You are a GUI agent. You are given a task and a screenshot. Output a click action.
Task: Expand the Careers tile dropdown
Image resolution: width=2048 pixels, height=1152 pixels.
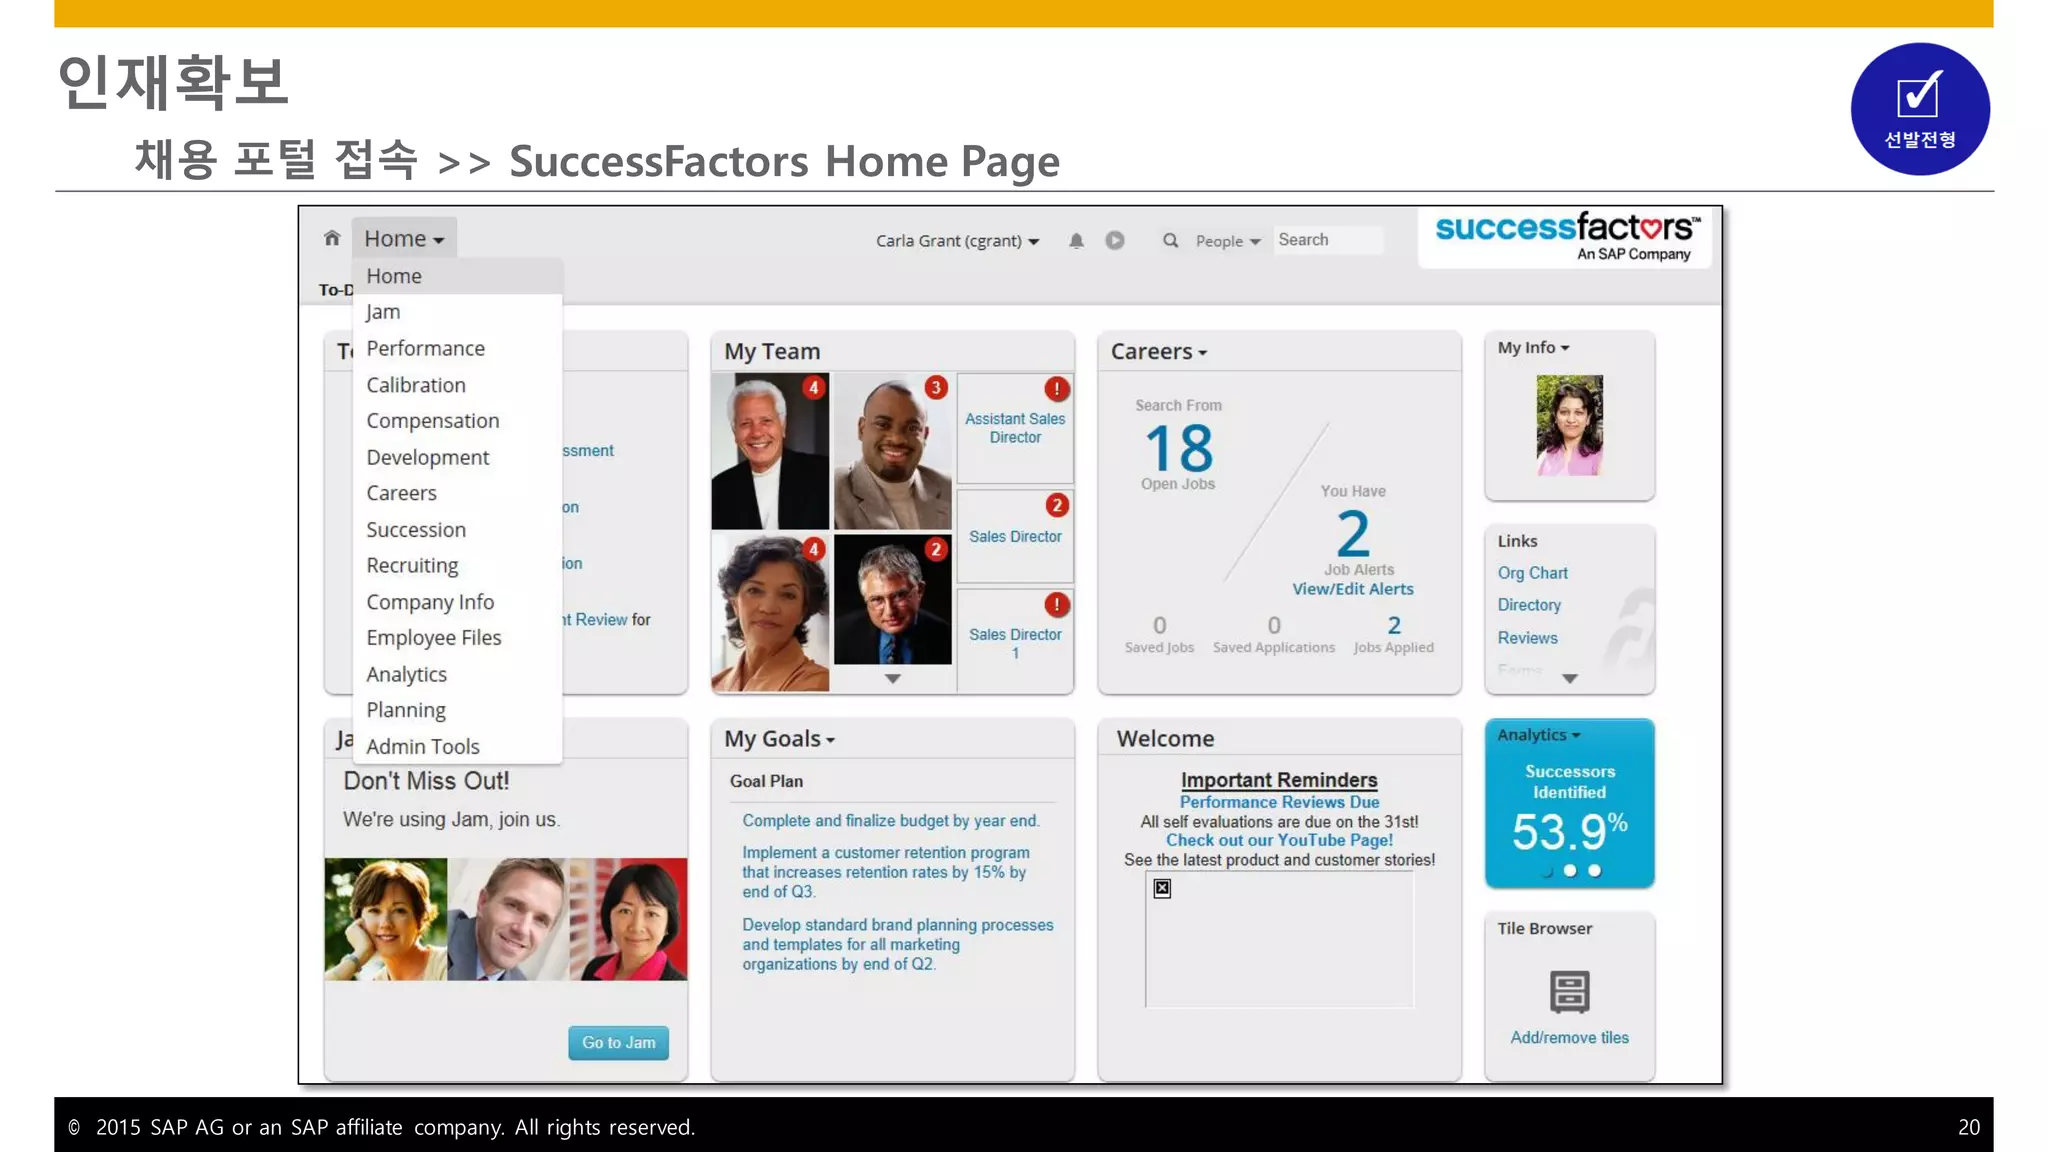(x=1159, y=352)
